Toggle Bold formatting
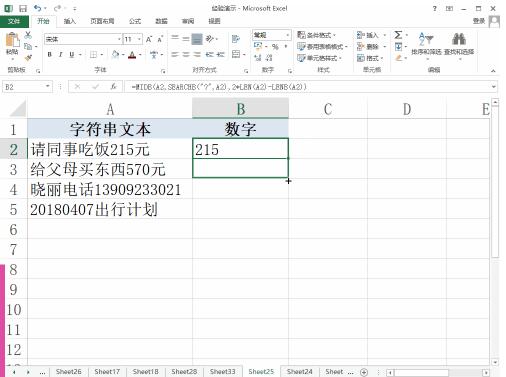This screenshot has width=506, height=377. pyautogui.click(x=50, y=54)
